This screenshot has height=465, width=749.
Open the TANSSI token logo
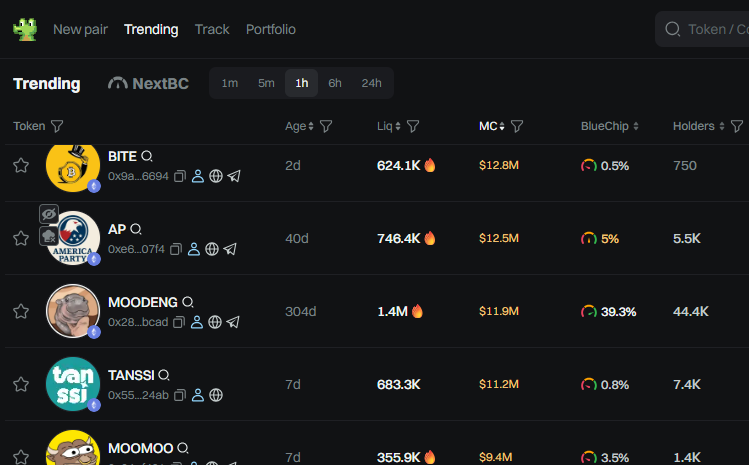73,384
